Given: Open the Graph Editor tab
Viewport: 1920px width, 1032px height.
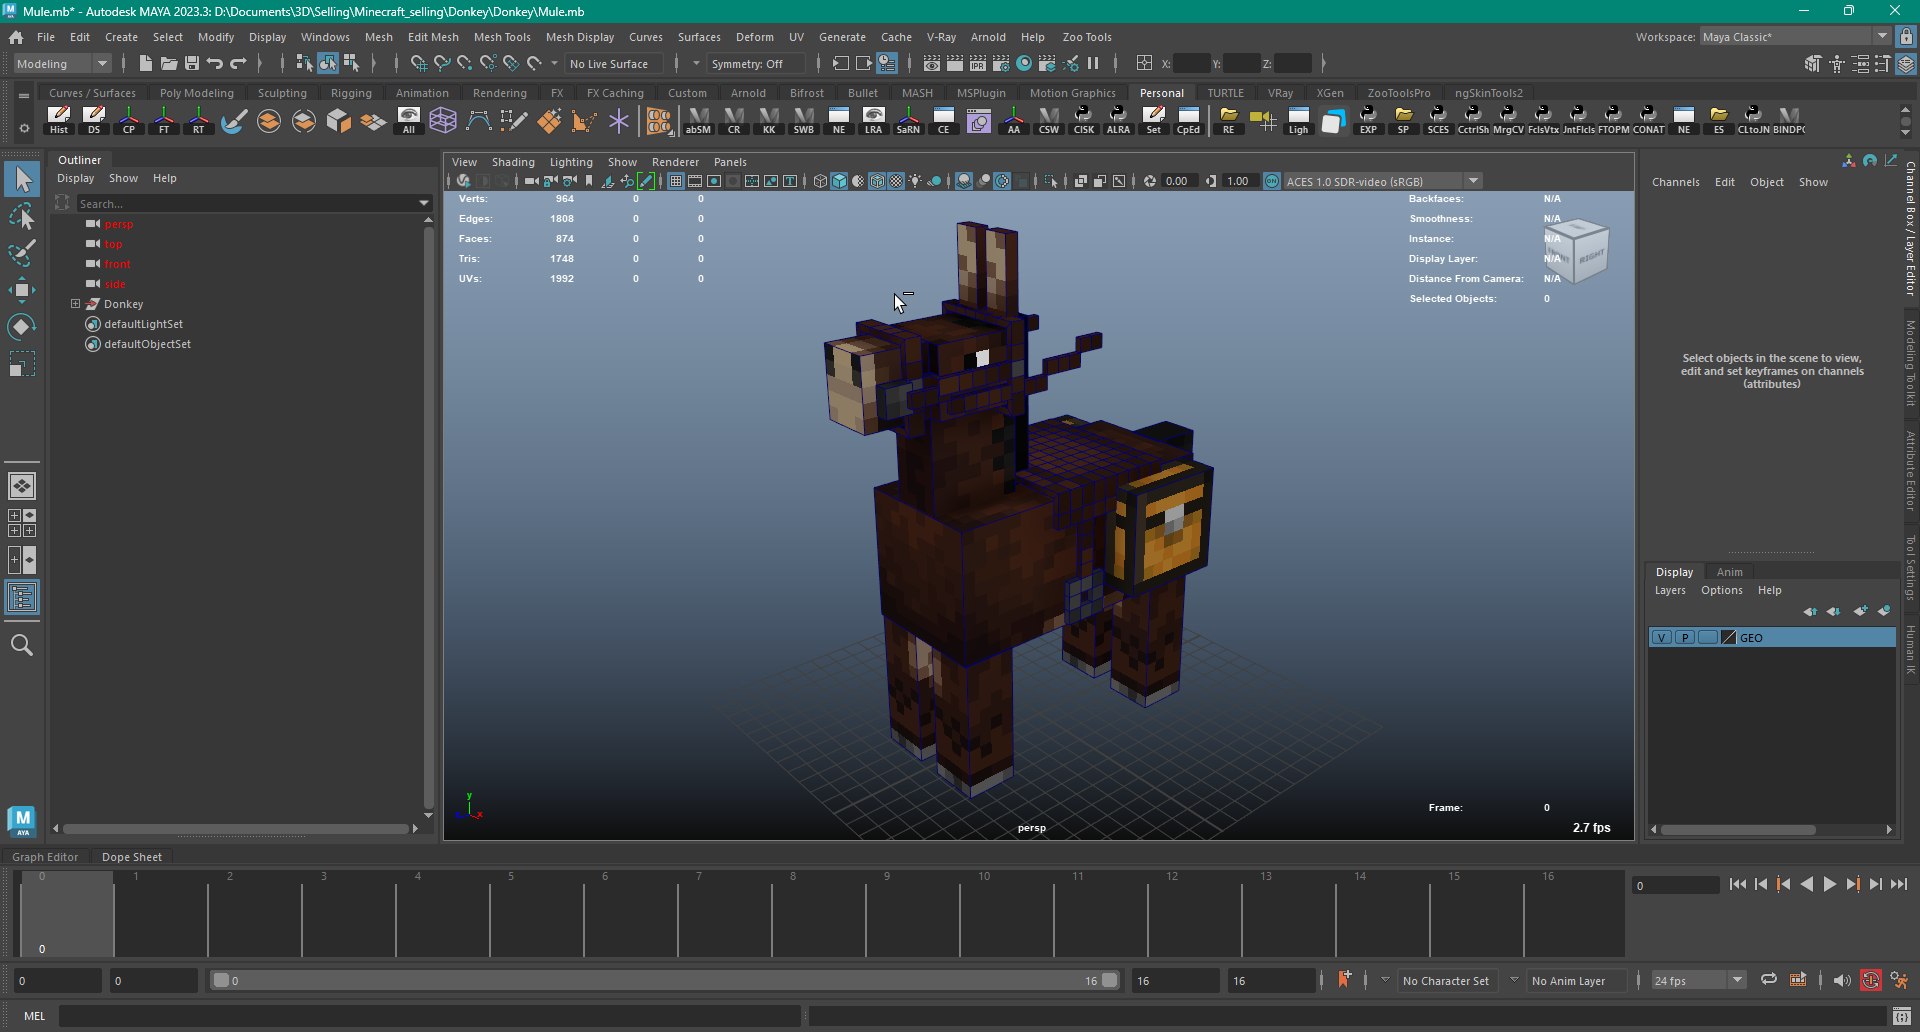Looking at the screenshot, I should pos(44,856).
